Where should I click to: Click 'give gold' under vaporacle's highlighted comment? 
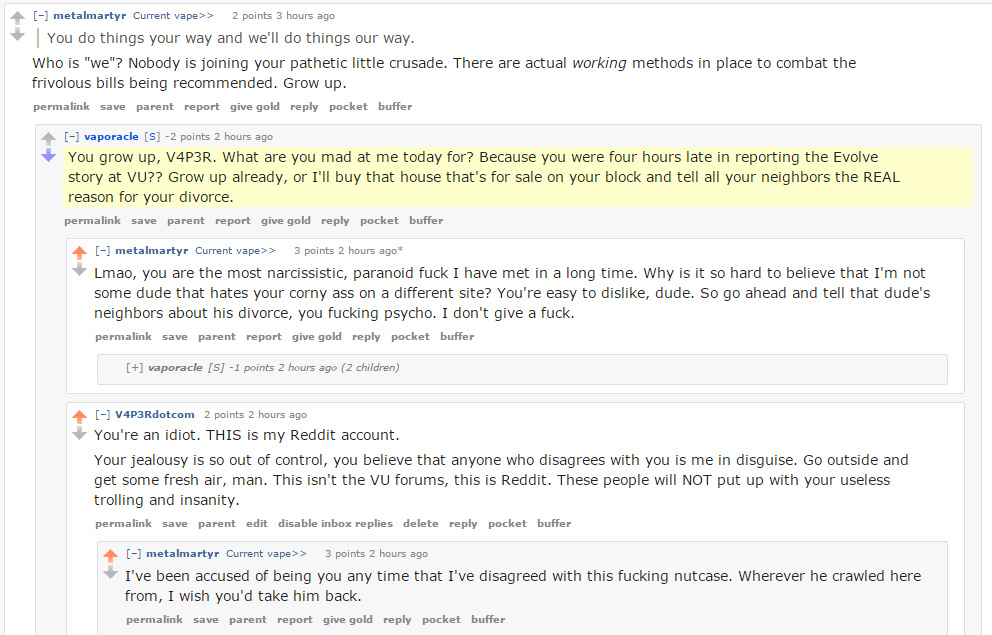click(286, 221)
